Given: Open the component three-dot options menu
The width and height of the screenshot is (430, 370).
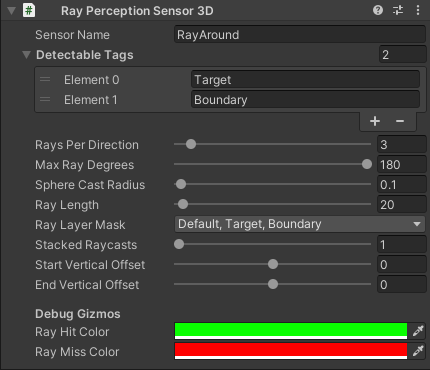Looking at the screenshot, I should (x=418, y=11).
